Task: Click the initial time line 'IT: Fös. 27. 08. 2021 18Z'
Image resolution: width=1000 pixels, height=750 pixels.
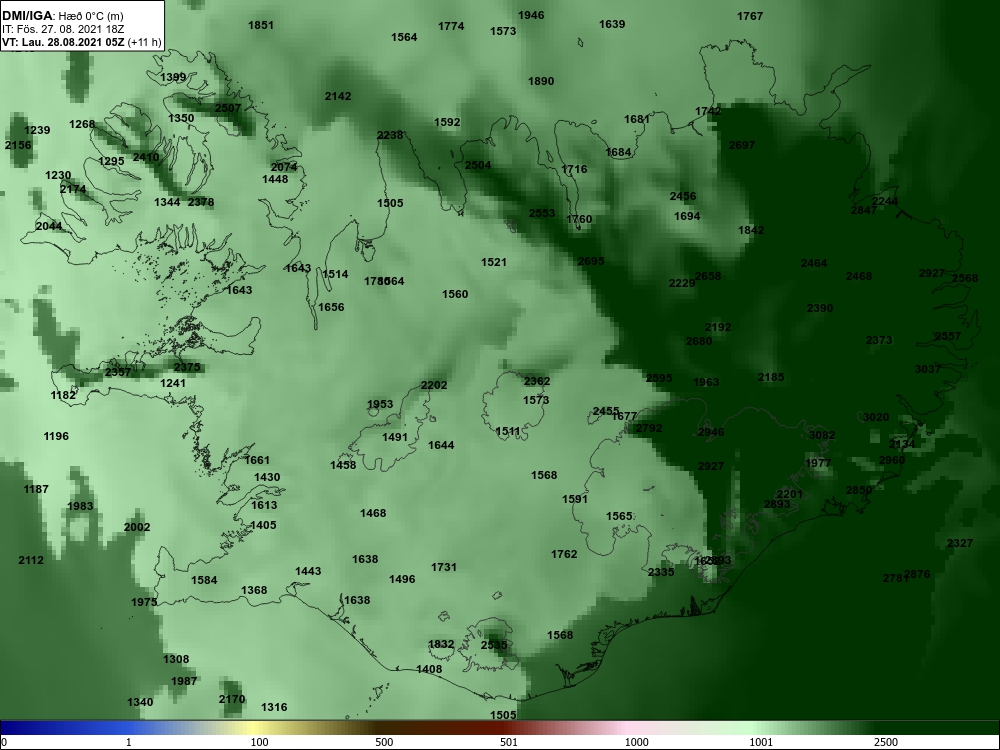Action: 62,29
